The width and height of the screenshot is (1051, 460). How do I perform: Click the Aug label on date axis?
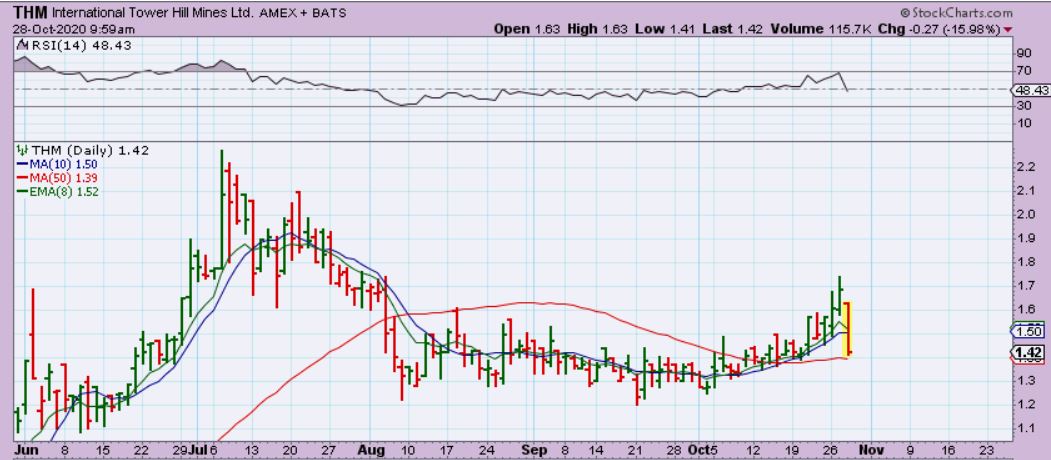[x=372, y=451]
